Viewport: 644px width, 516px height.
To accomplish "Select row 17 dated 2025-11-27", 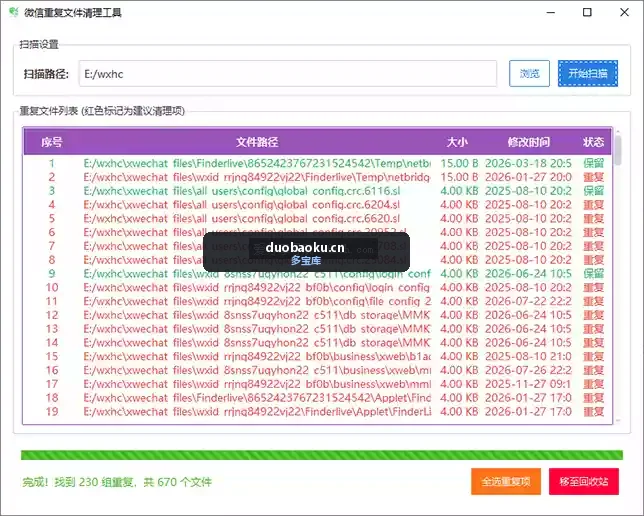I will point(317,384).
